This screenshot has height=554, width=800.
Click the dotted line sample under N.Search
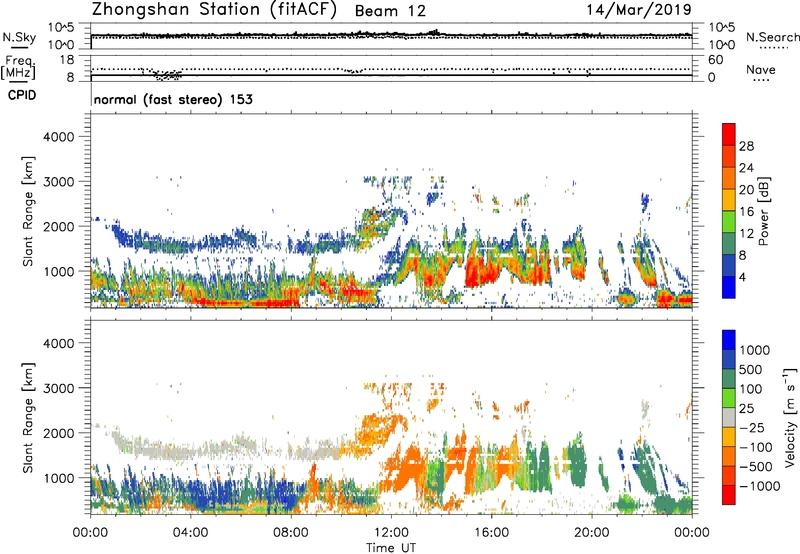click(774, 48)
